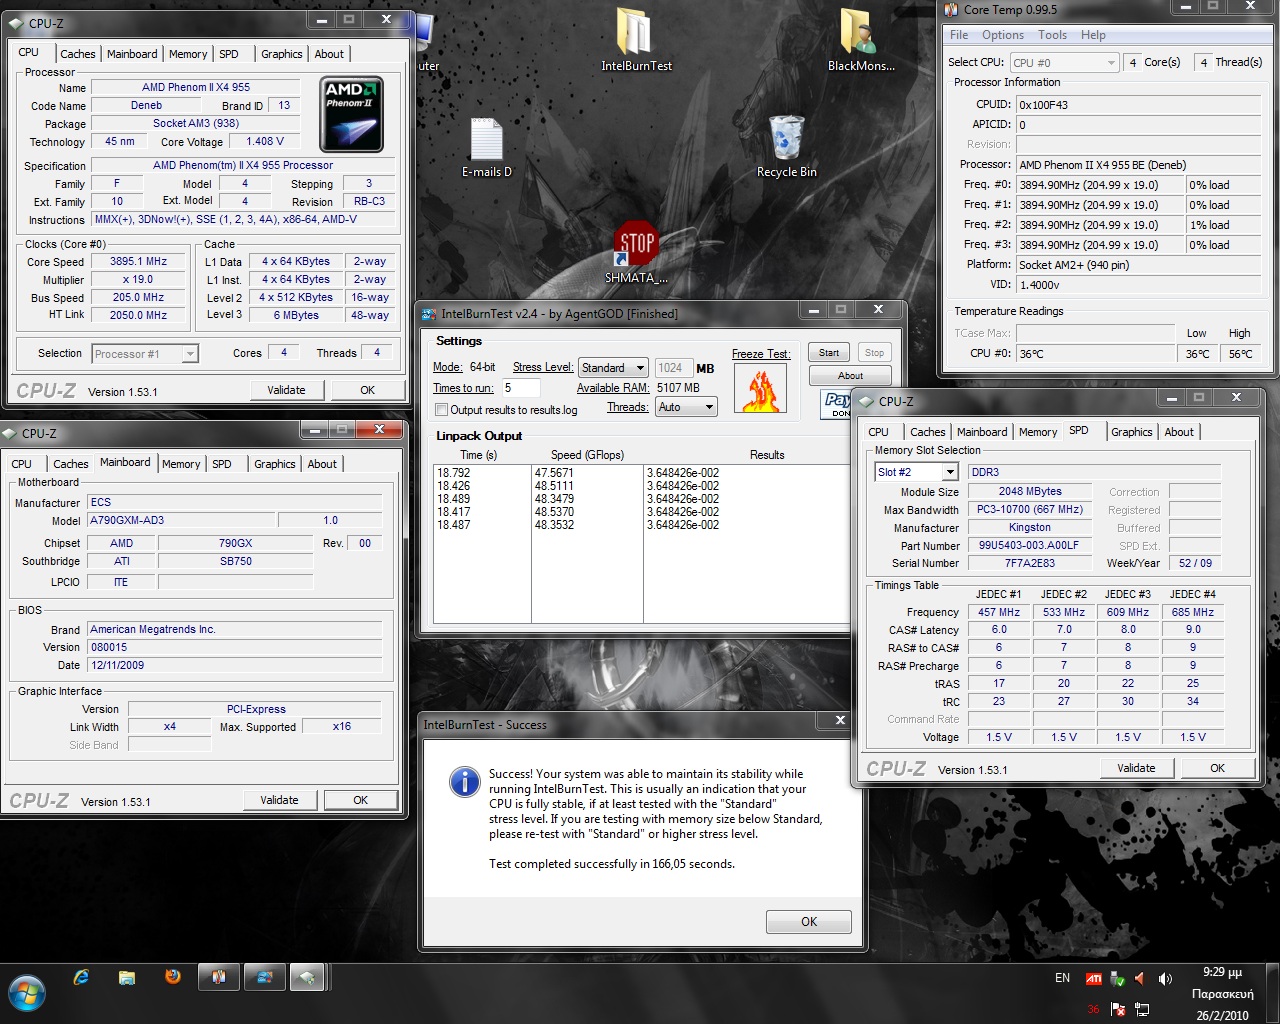Open About tab in the Processor CPU-Z window
This screenshot has height=1024, width=1280.
tap(329, 54)
